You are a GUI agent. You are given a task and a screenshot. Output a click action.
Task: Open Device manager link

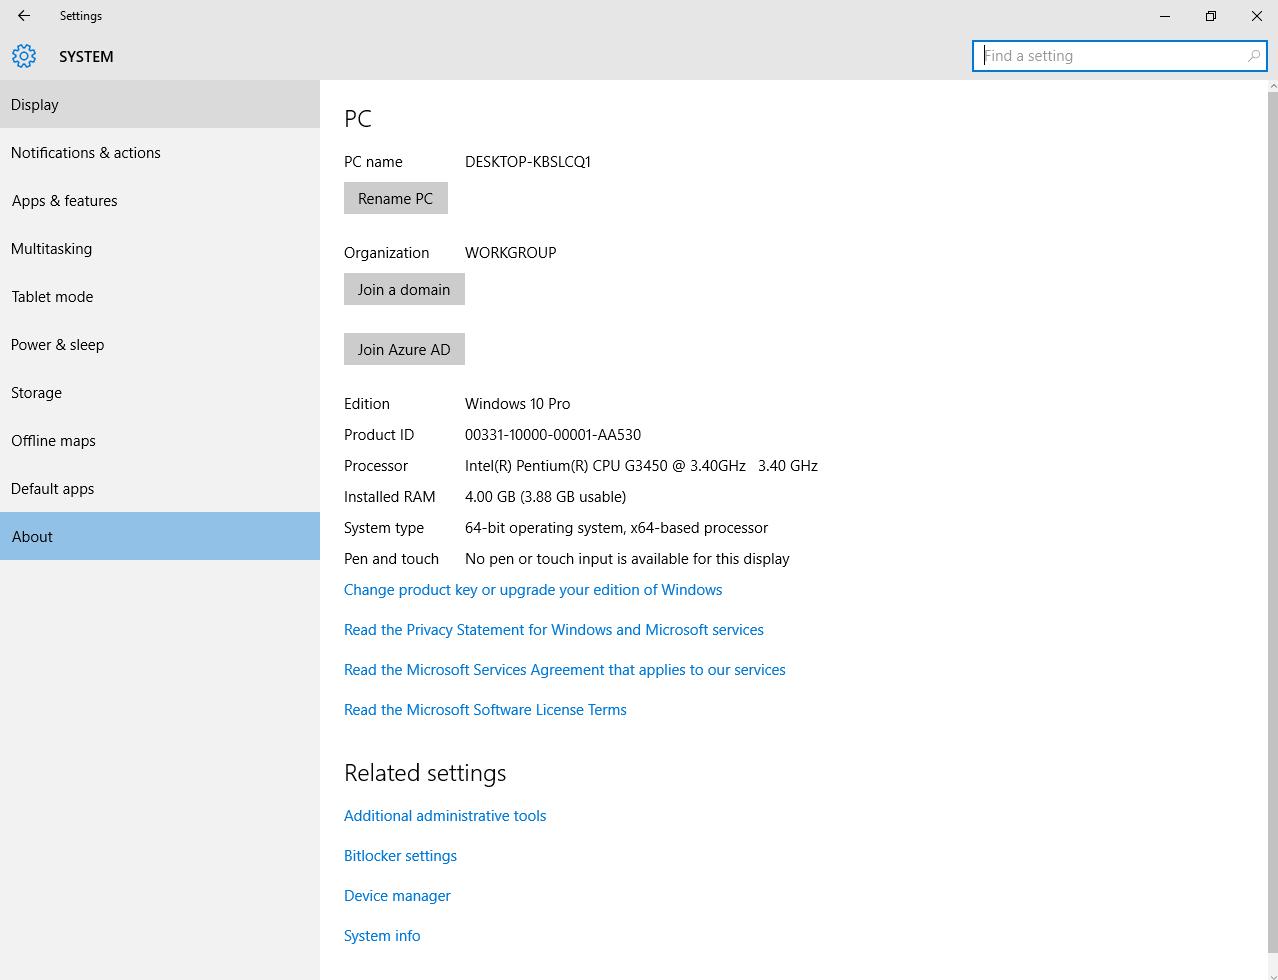(x=397, y=896)
